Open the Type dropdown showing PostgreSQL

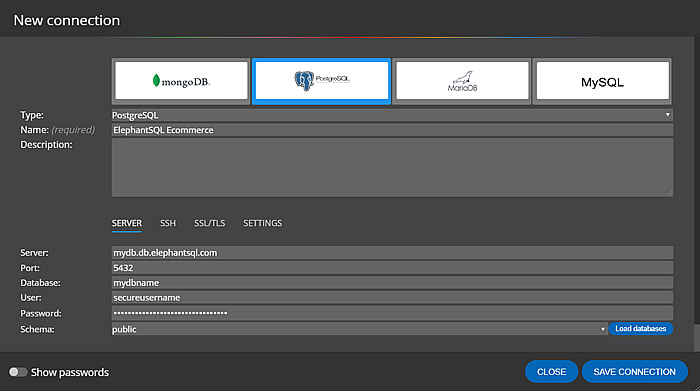click(392, 115)
